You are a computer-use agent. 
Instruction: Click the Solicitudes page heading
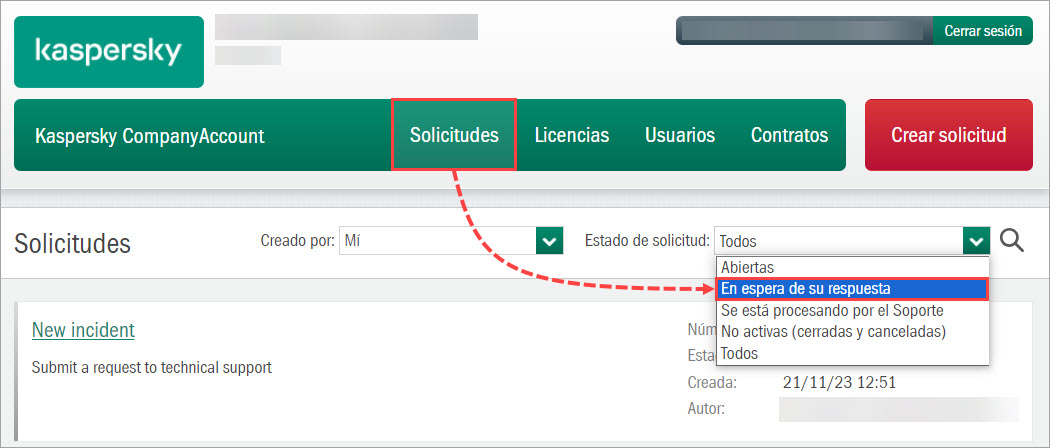pyautogui.click(x=72, y=243)
